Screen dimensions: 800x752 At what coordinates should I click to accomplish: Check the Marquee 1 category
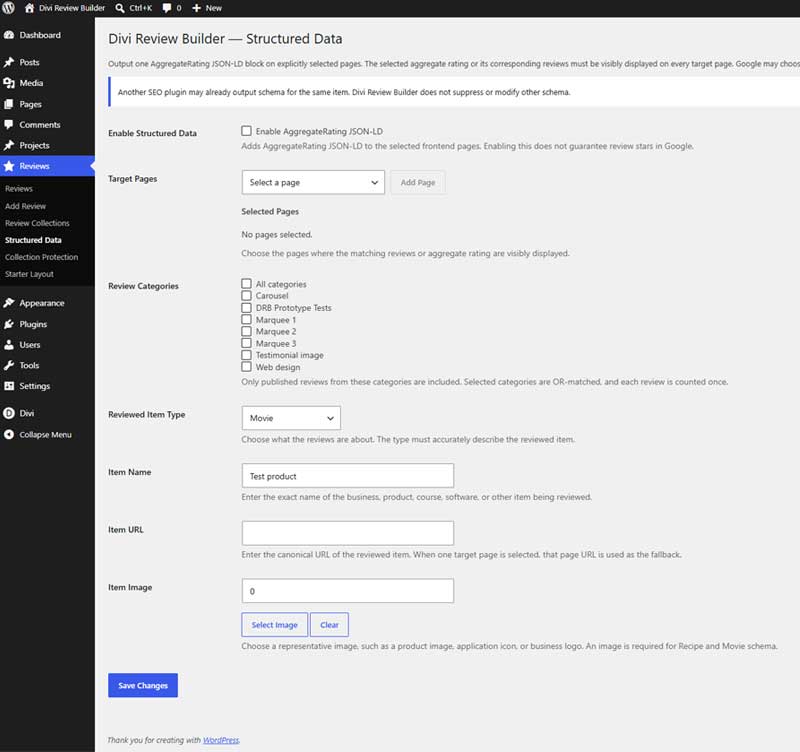pos(246,319)
